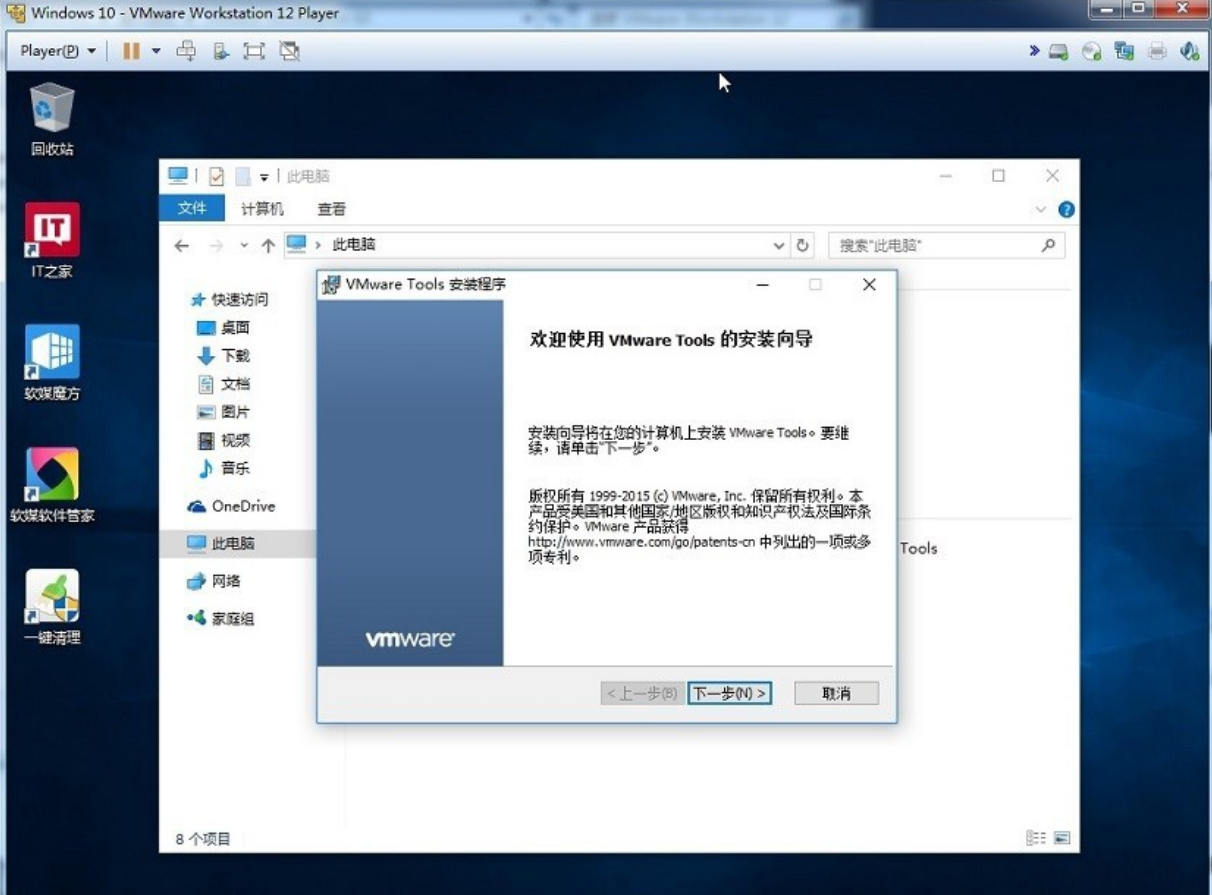This screenshot has width=1212, height=895.
Task: Switch to the 计算机 ribbon tab
Action: 262,209
